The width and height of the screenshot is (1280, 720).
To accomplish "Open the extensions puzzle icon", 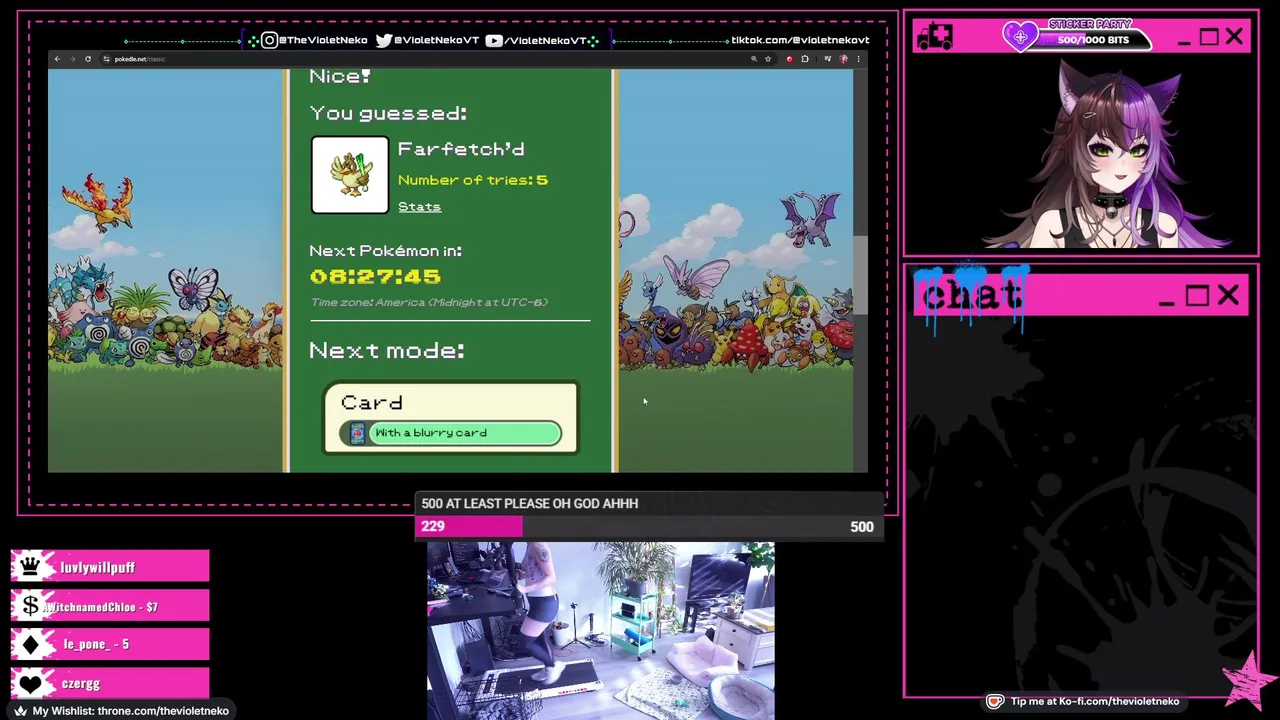I will (x=805, y=59).
